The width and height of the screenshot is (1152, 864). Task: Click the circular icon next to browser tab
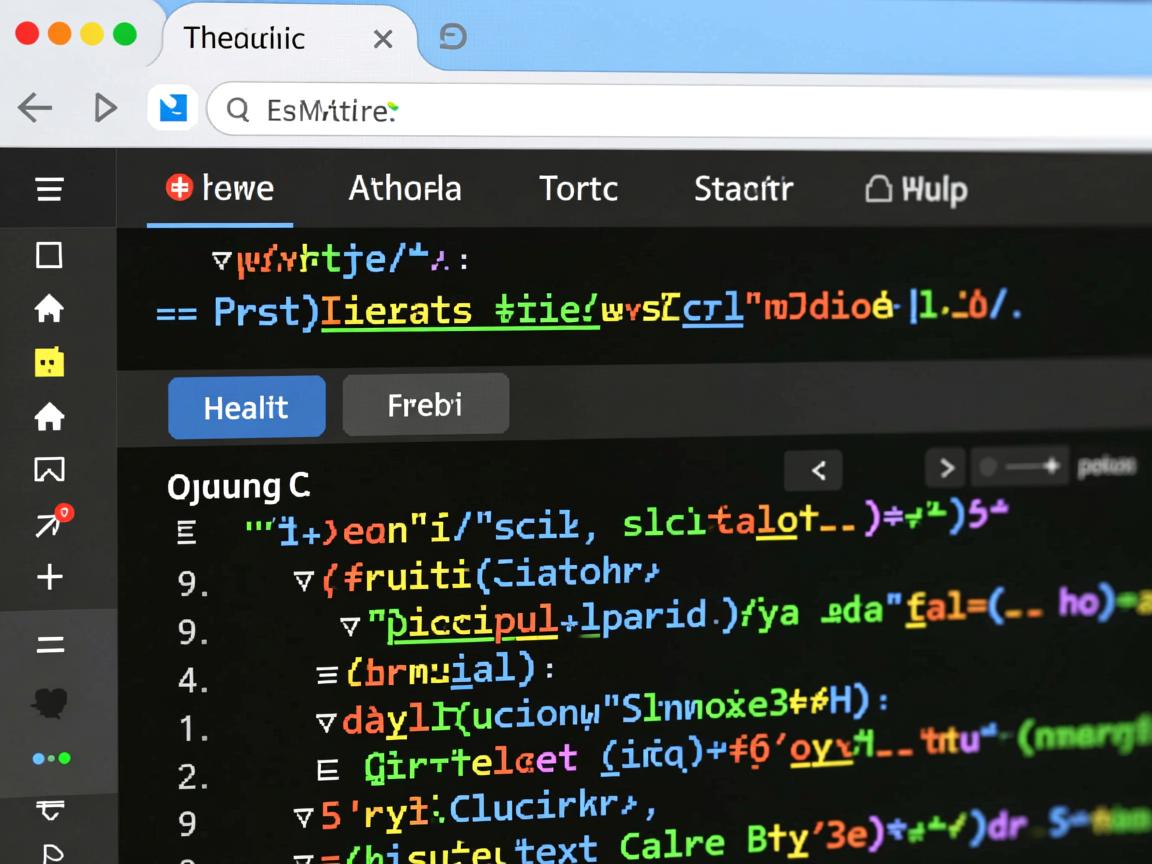pyautogui.click(x=453, y=37)
